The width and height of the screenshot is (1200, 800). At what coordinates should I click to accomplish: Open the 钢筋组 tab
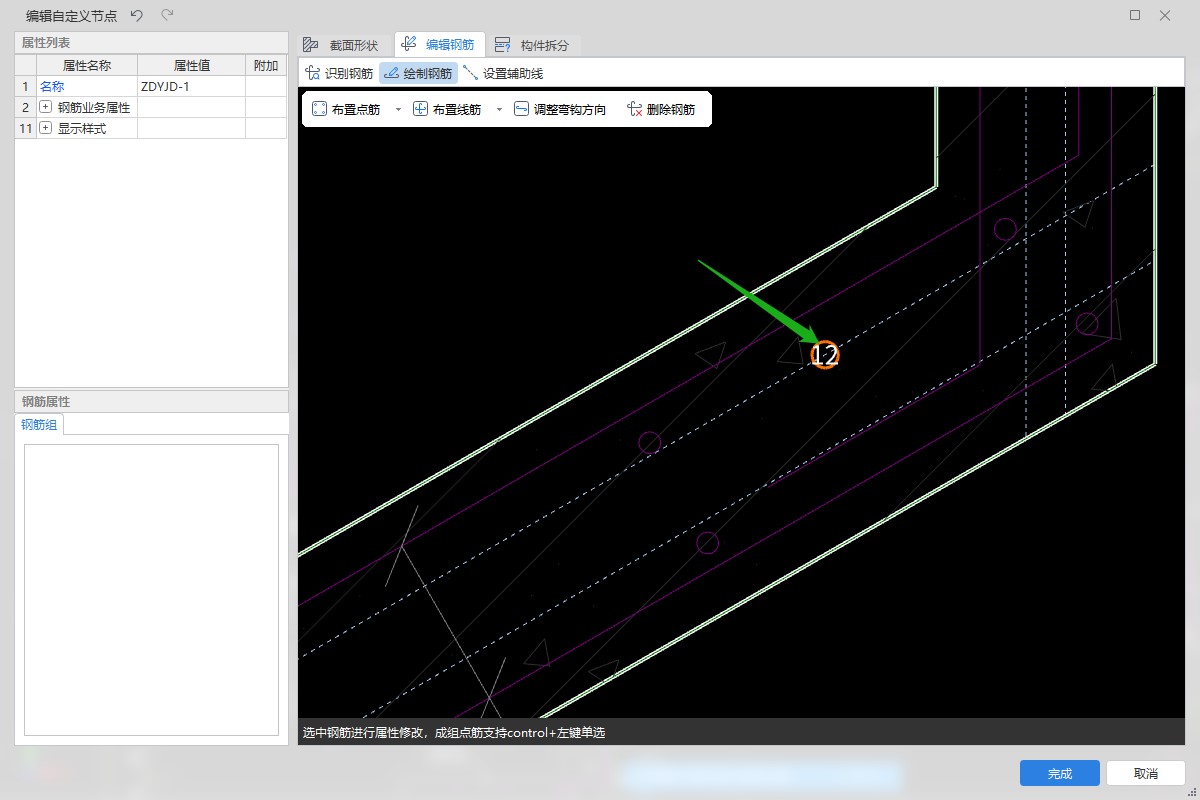tap(40, 424)
